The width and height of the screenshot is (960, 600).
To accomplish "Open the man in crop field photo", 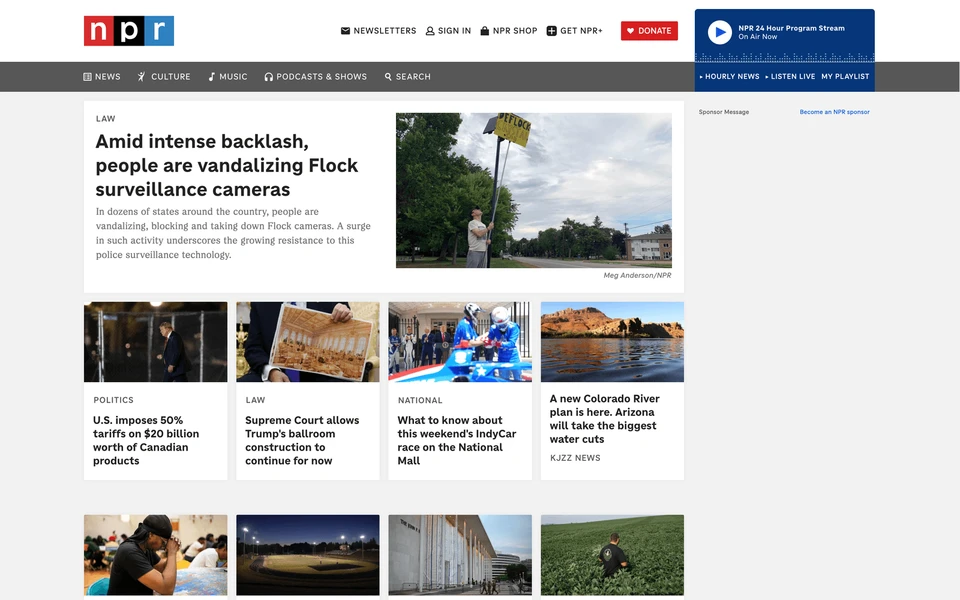I will 612,555.
